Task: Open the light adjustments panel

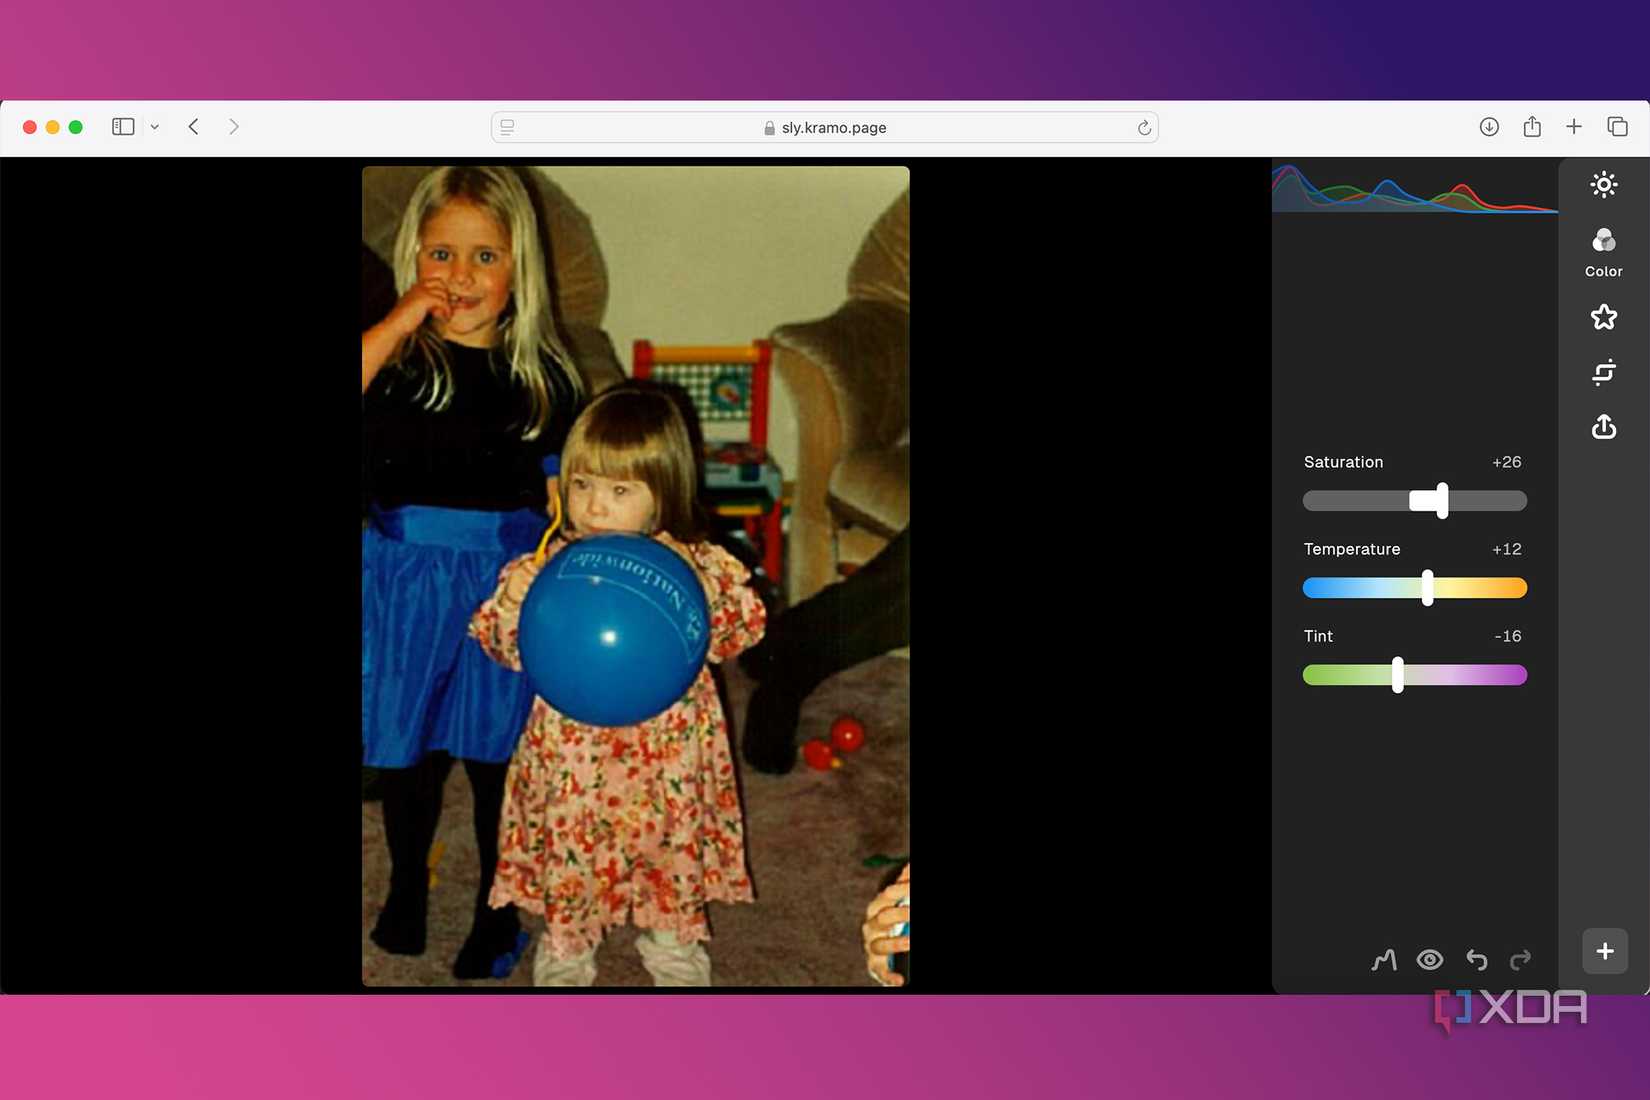Action: tap(1603, 184)
